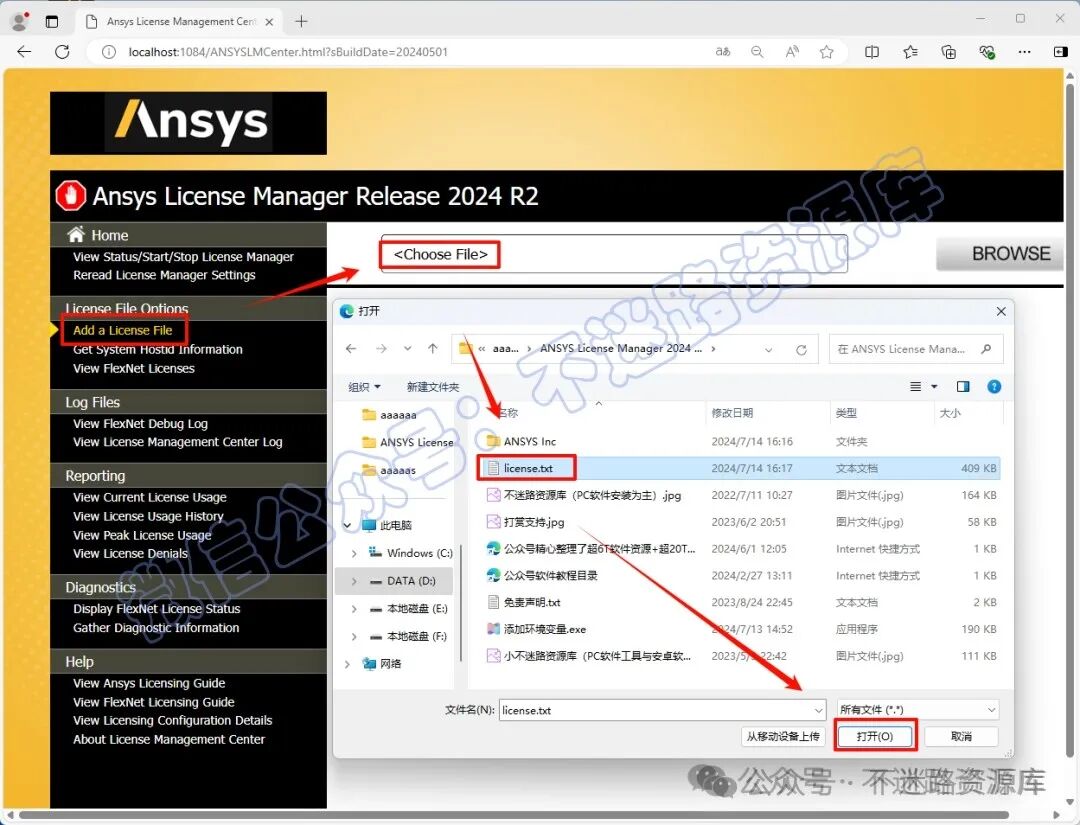Open file dialog help icon
The height and width of the screenshot is (825, 1080).
pyautogui.click(x=994, y=386)
